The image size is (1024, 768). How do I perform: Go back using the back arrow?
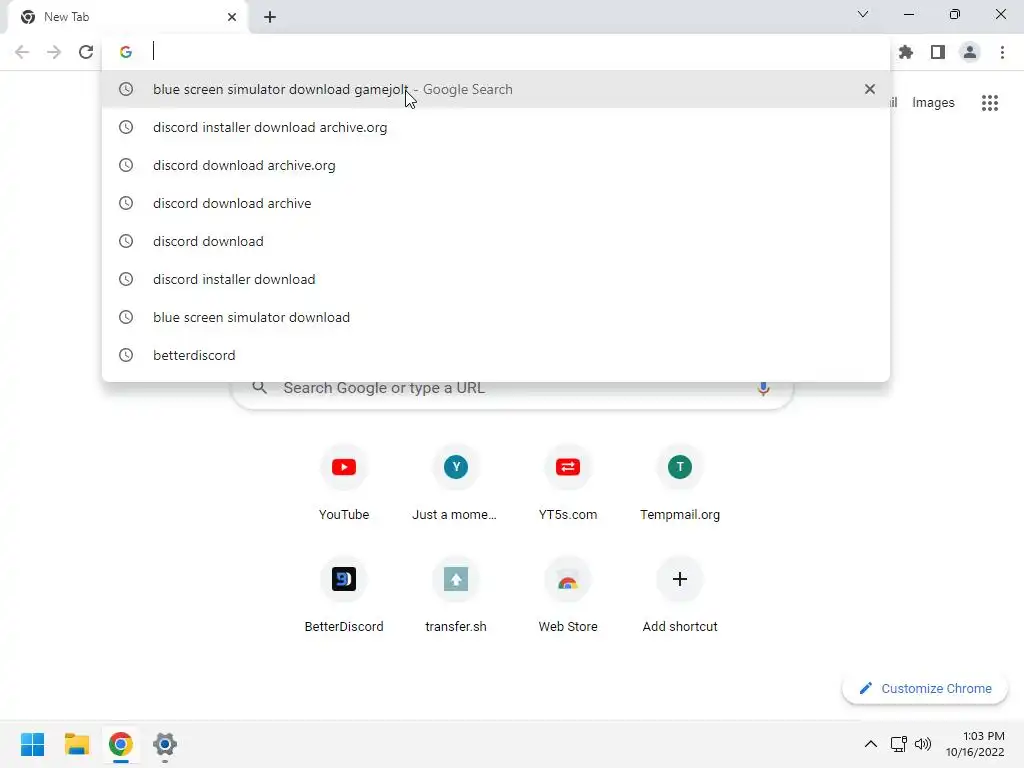(x=22, y=52)
